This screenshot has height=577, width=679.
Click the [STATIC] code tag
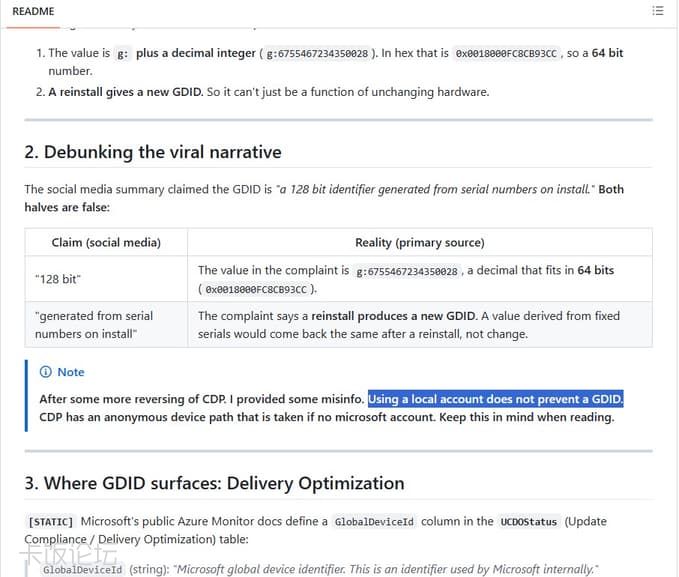coord(51,522)
